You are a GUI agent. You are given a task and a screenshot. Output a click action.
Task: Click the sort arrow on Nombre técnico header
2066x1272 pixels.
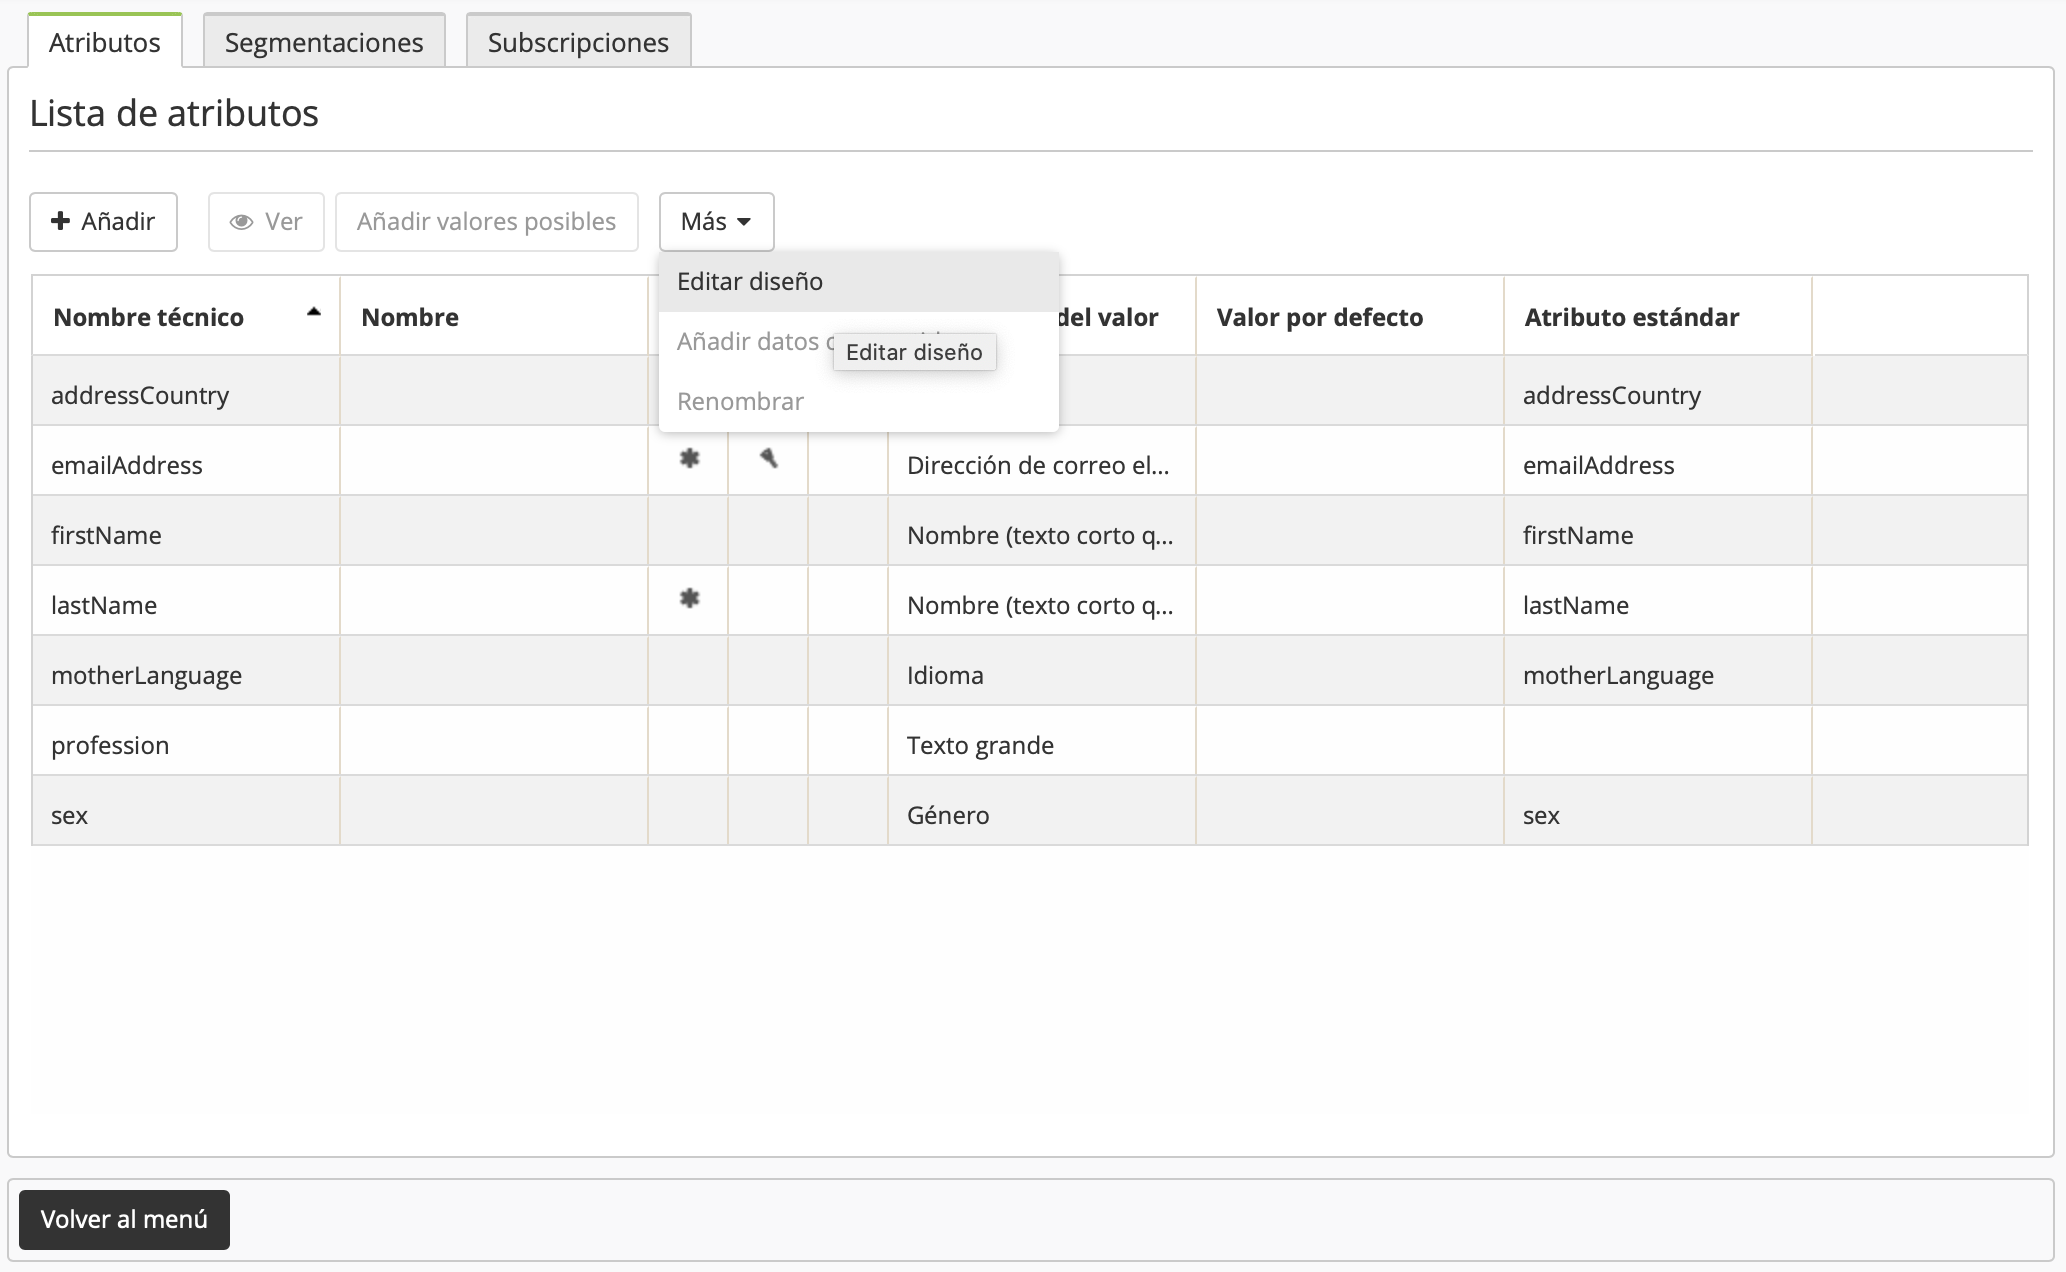tap(313, 313)
